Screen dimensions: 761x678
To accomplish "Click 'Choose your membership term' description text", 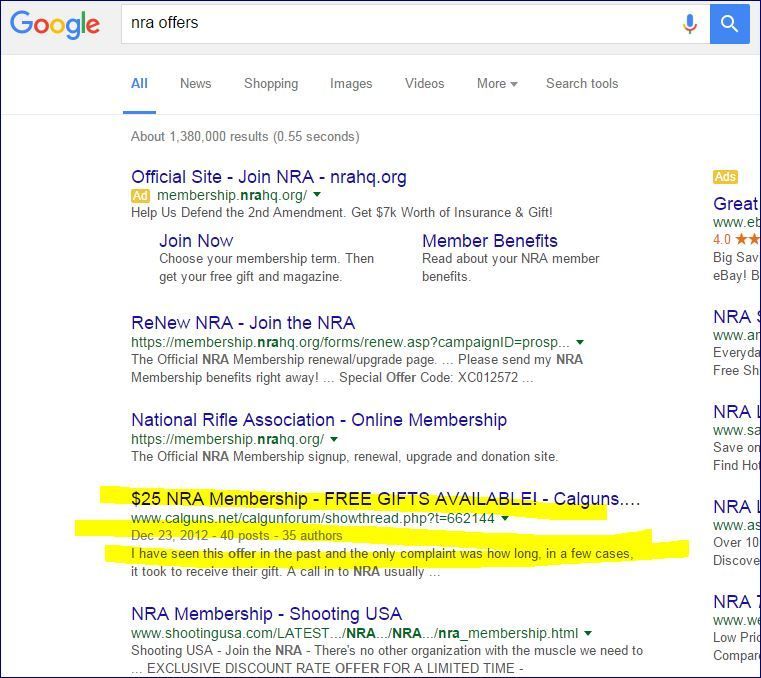I will click(x=266, y=267).
